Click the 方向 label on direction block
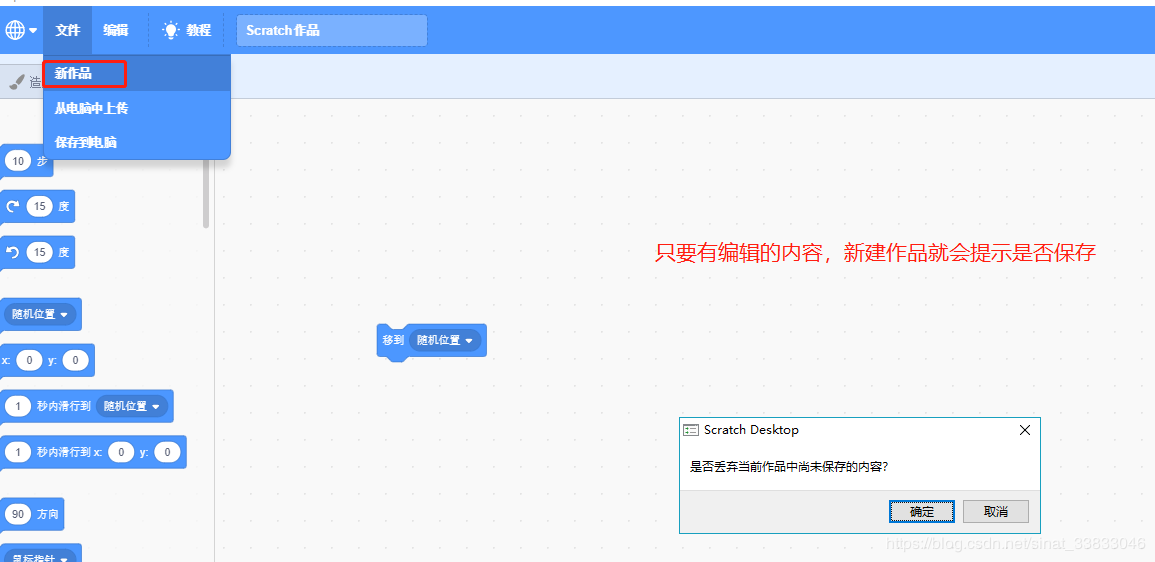The image size is (1155, 562). [48, 514]
